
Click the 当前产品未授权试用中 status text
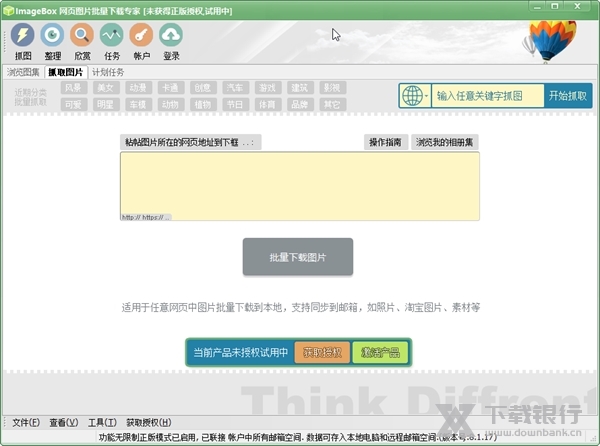click(x=241, y=352)
